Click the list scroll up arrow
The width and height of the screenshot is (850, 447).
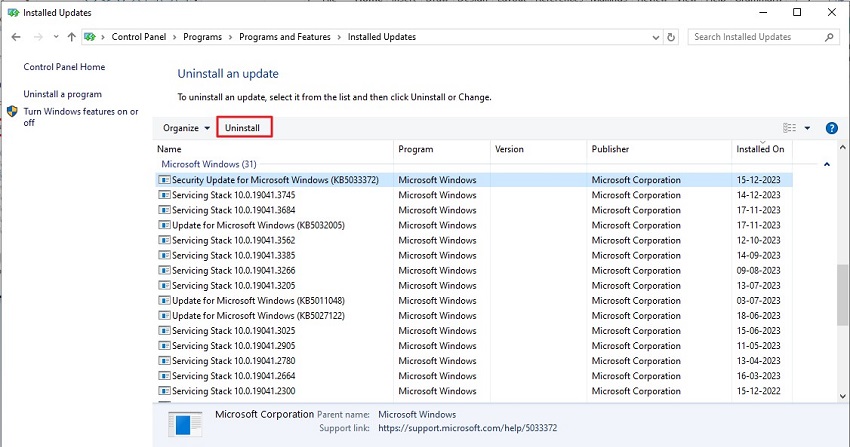tap(842, 147)
